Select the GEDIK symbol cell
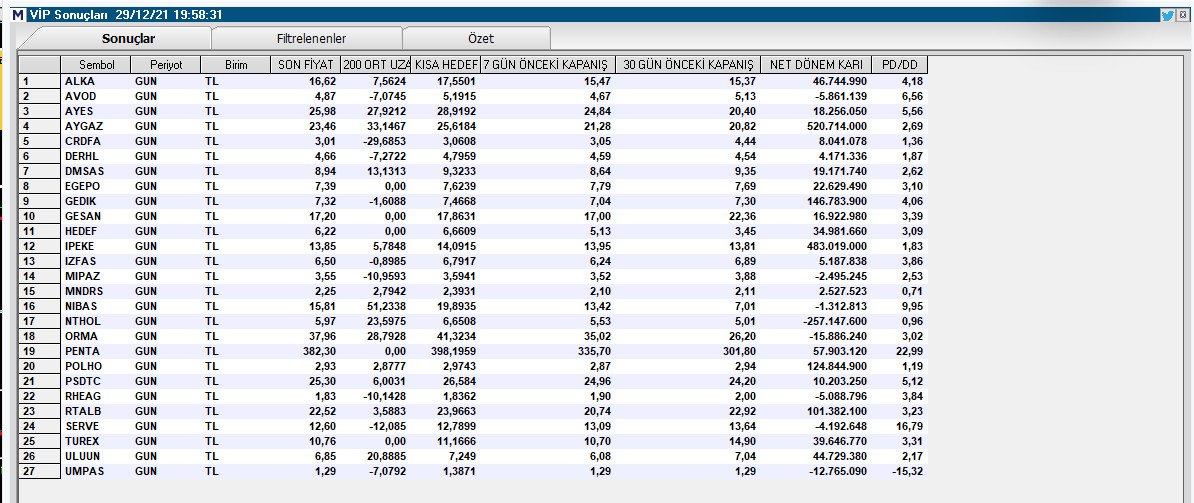 click(x=95, y=202)
